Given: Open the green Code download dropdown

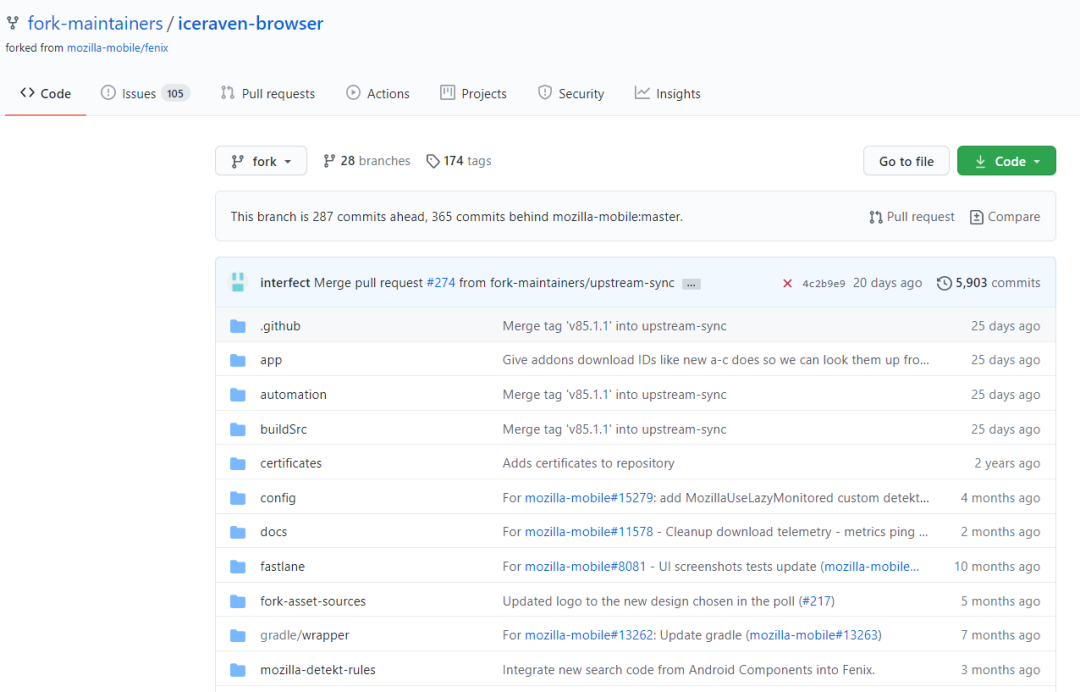Looking at the screenshot, I should tap(1006, 161).
